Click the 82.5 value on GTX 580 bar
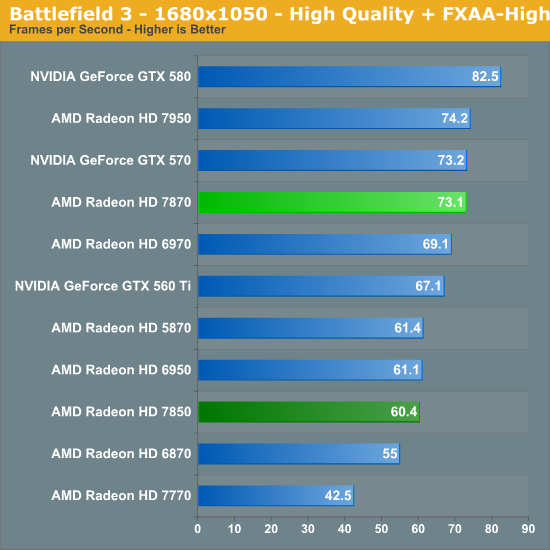This screenshot has height=550, width=550. pos(485,76)
